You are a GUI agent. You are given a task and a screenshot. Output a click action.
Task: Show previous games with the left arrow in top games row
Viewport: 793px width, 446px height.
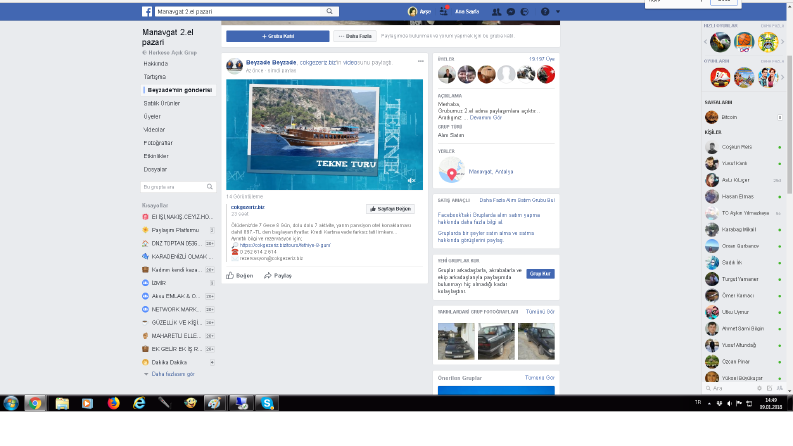pyautogui.click(x=706, y=42)
